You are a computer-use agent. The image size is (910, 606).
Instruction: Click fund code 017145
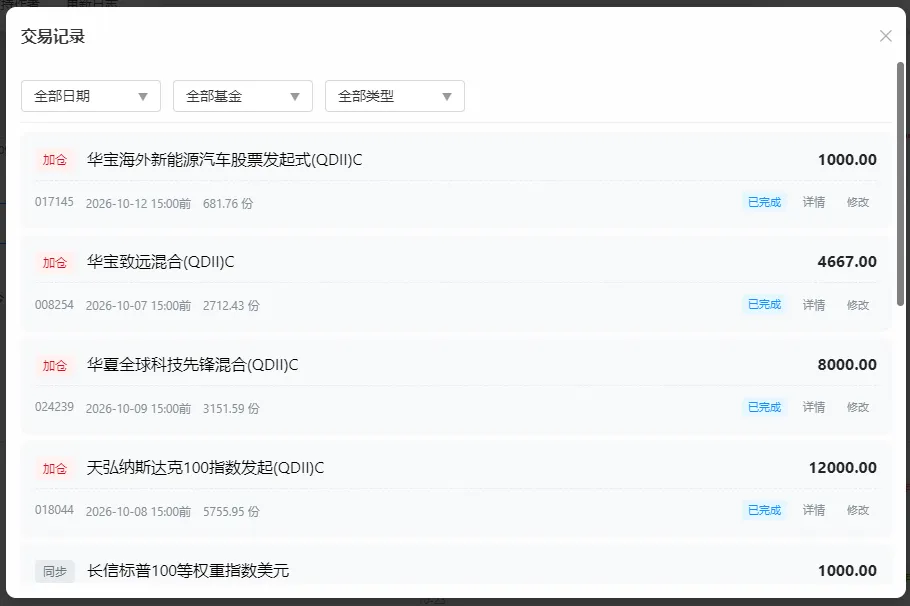tap(54, 202)
